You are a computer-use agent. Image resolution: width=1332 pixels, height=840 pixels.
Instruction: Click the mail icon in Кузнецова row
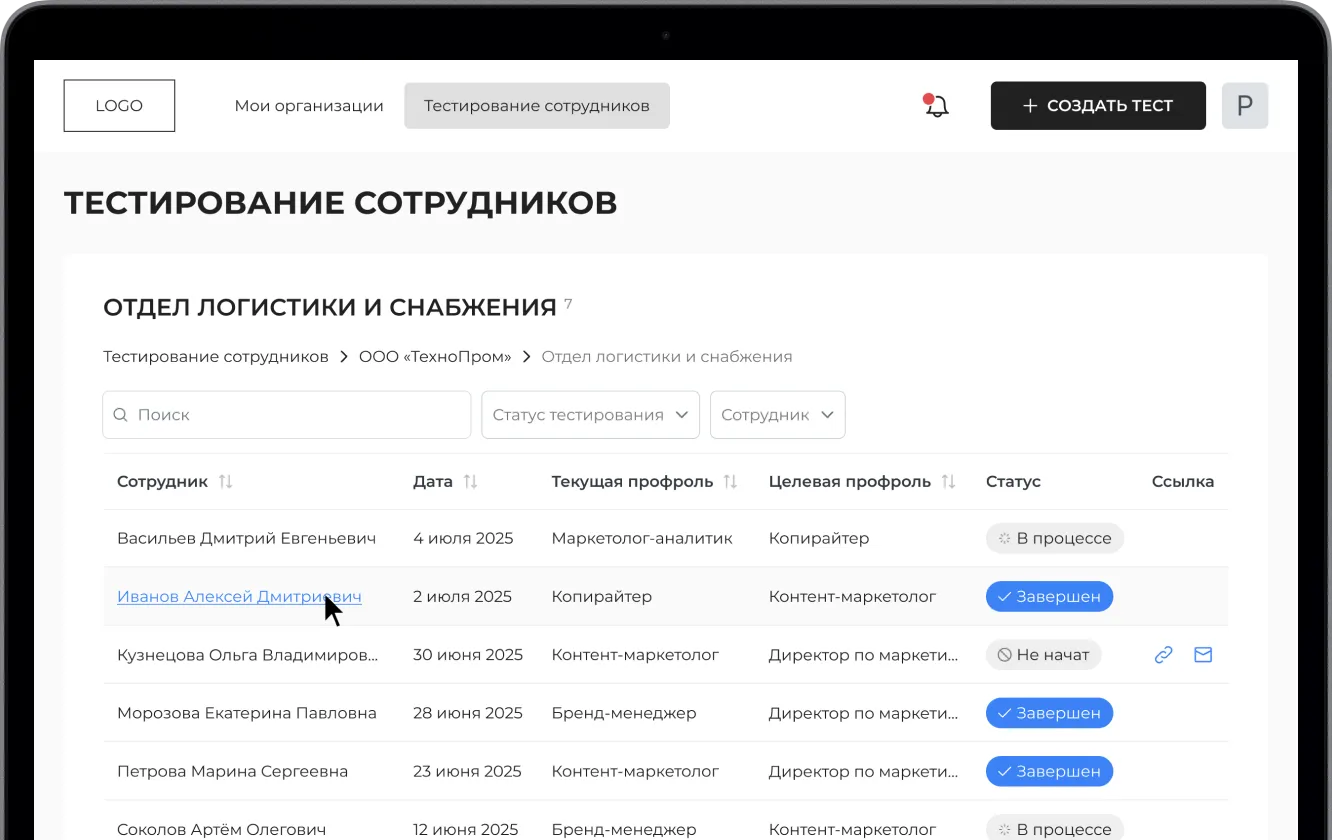(x=1203, y=655)
